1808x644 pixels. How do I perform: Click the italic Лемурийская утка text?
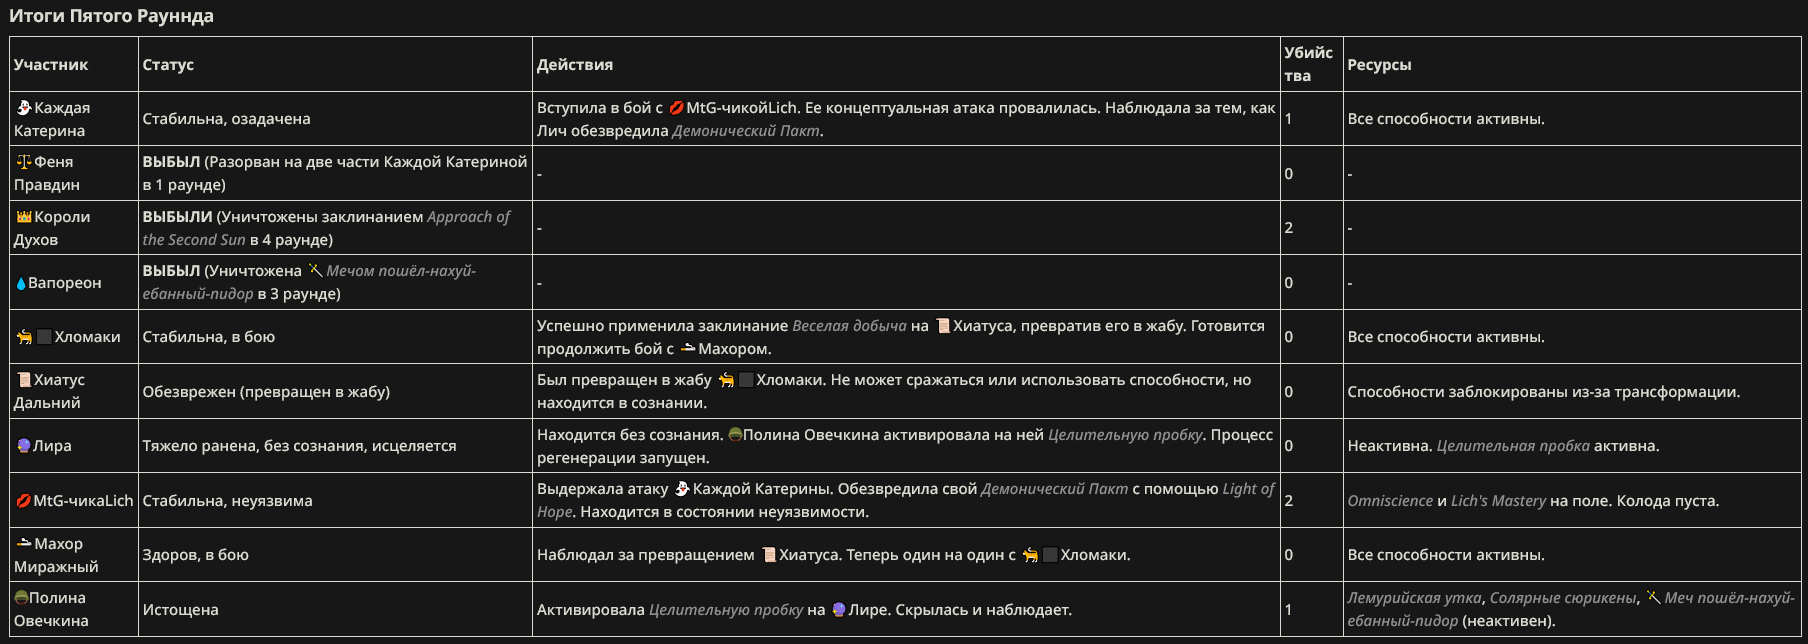[1414, 598]
